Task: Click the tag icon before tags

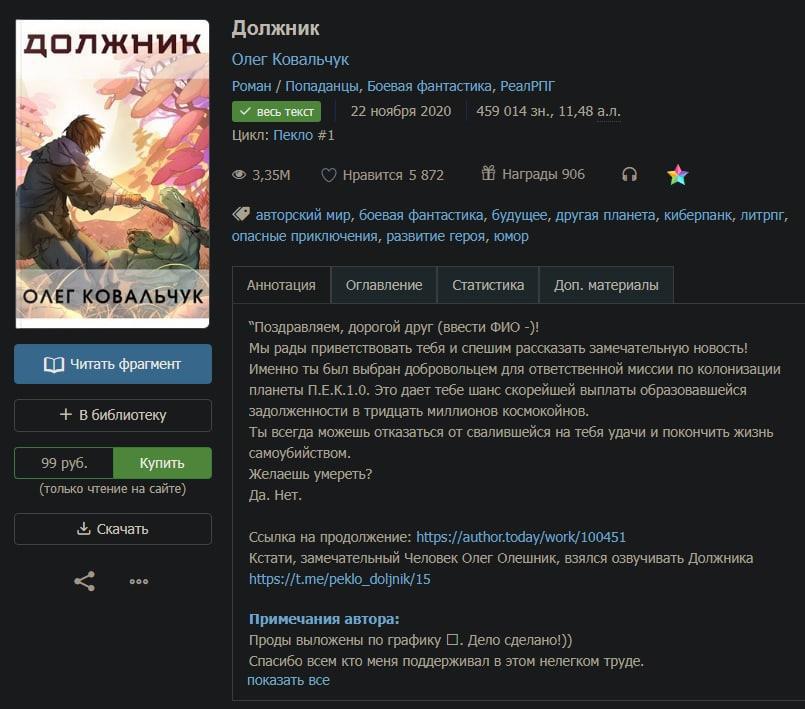Action: pos(241,214)
